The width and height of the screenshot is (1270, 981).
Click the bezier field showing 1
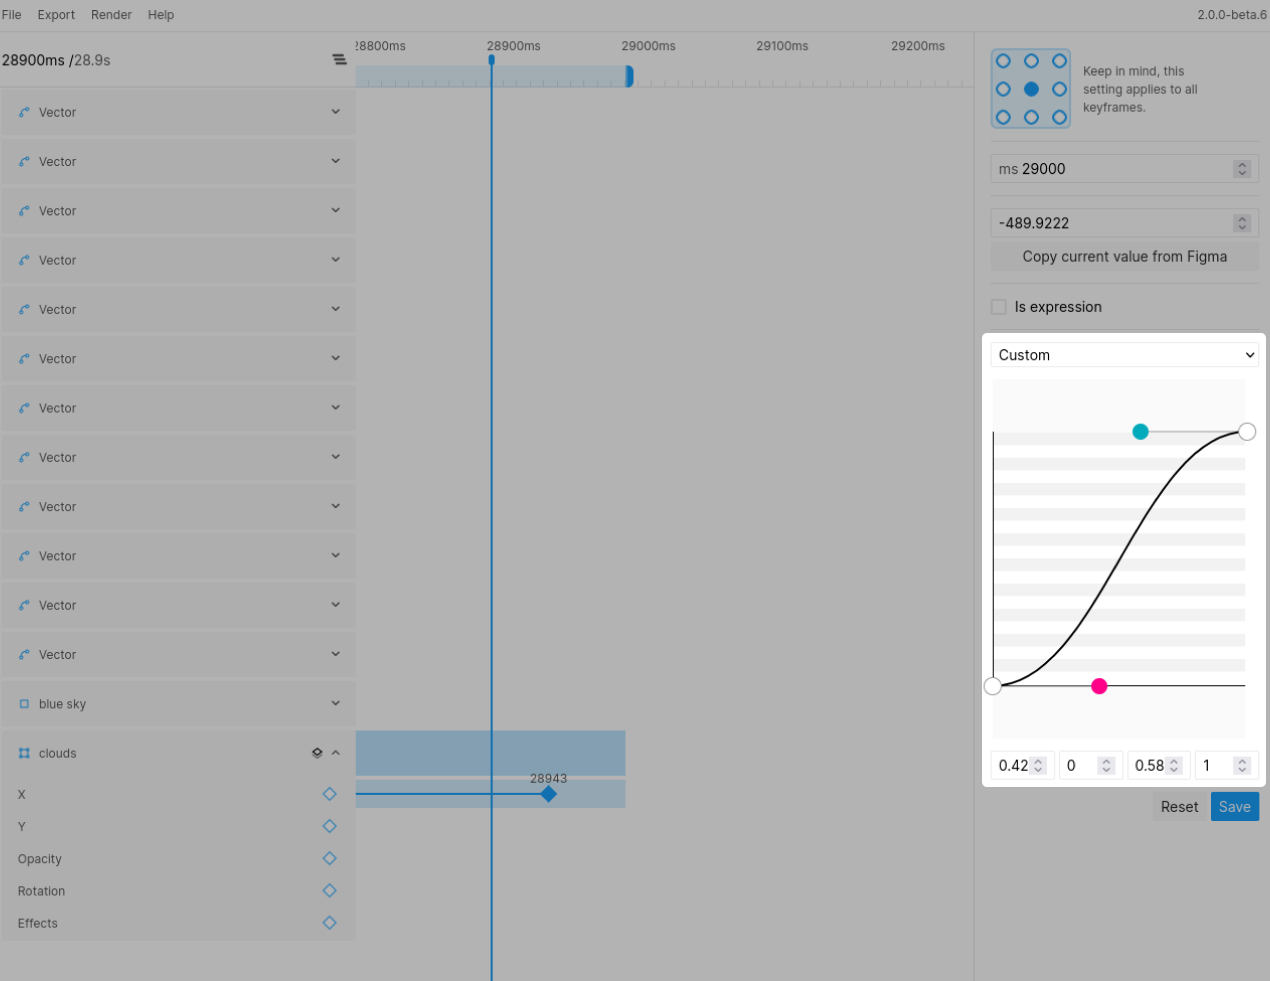(x=1226, y=765)
